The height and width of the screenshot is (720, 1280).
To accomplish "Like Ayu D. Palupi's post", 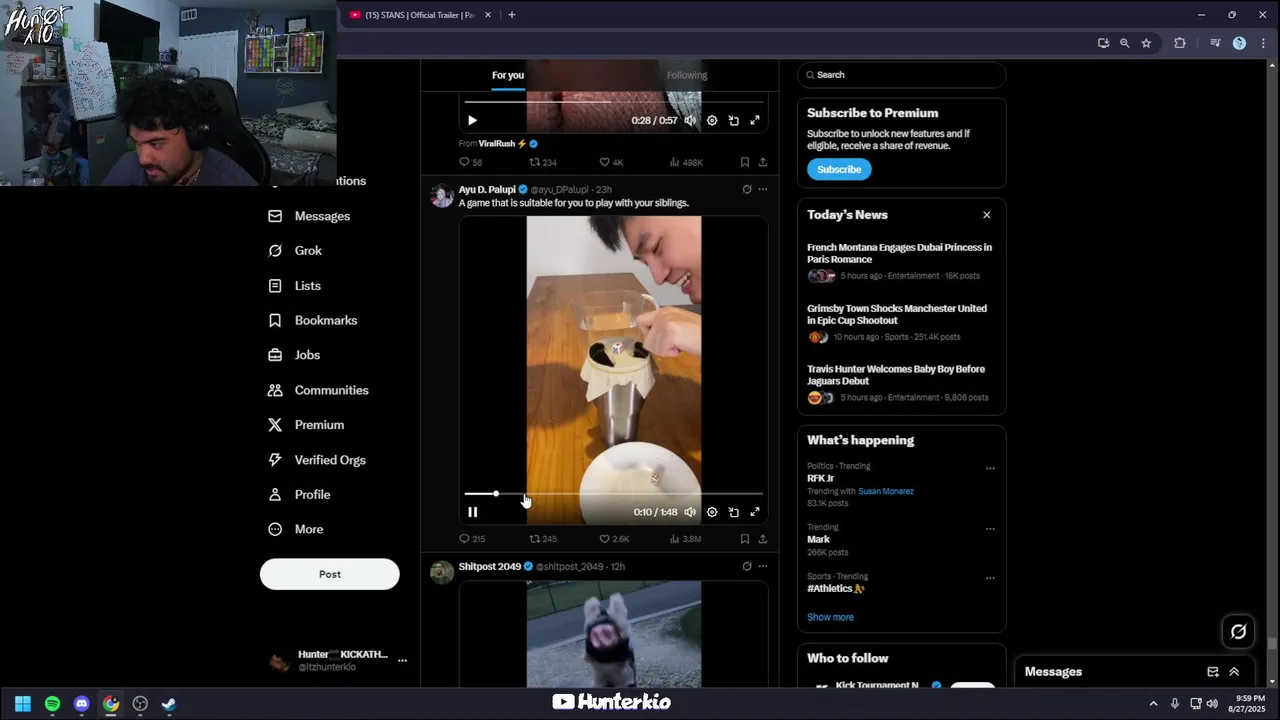I will pos(614,539).
